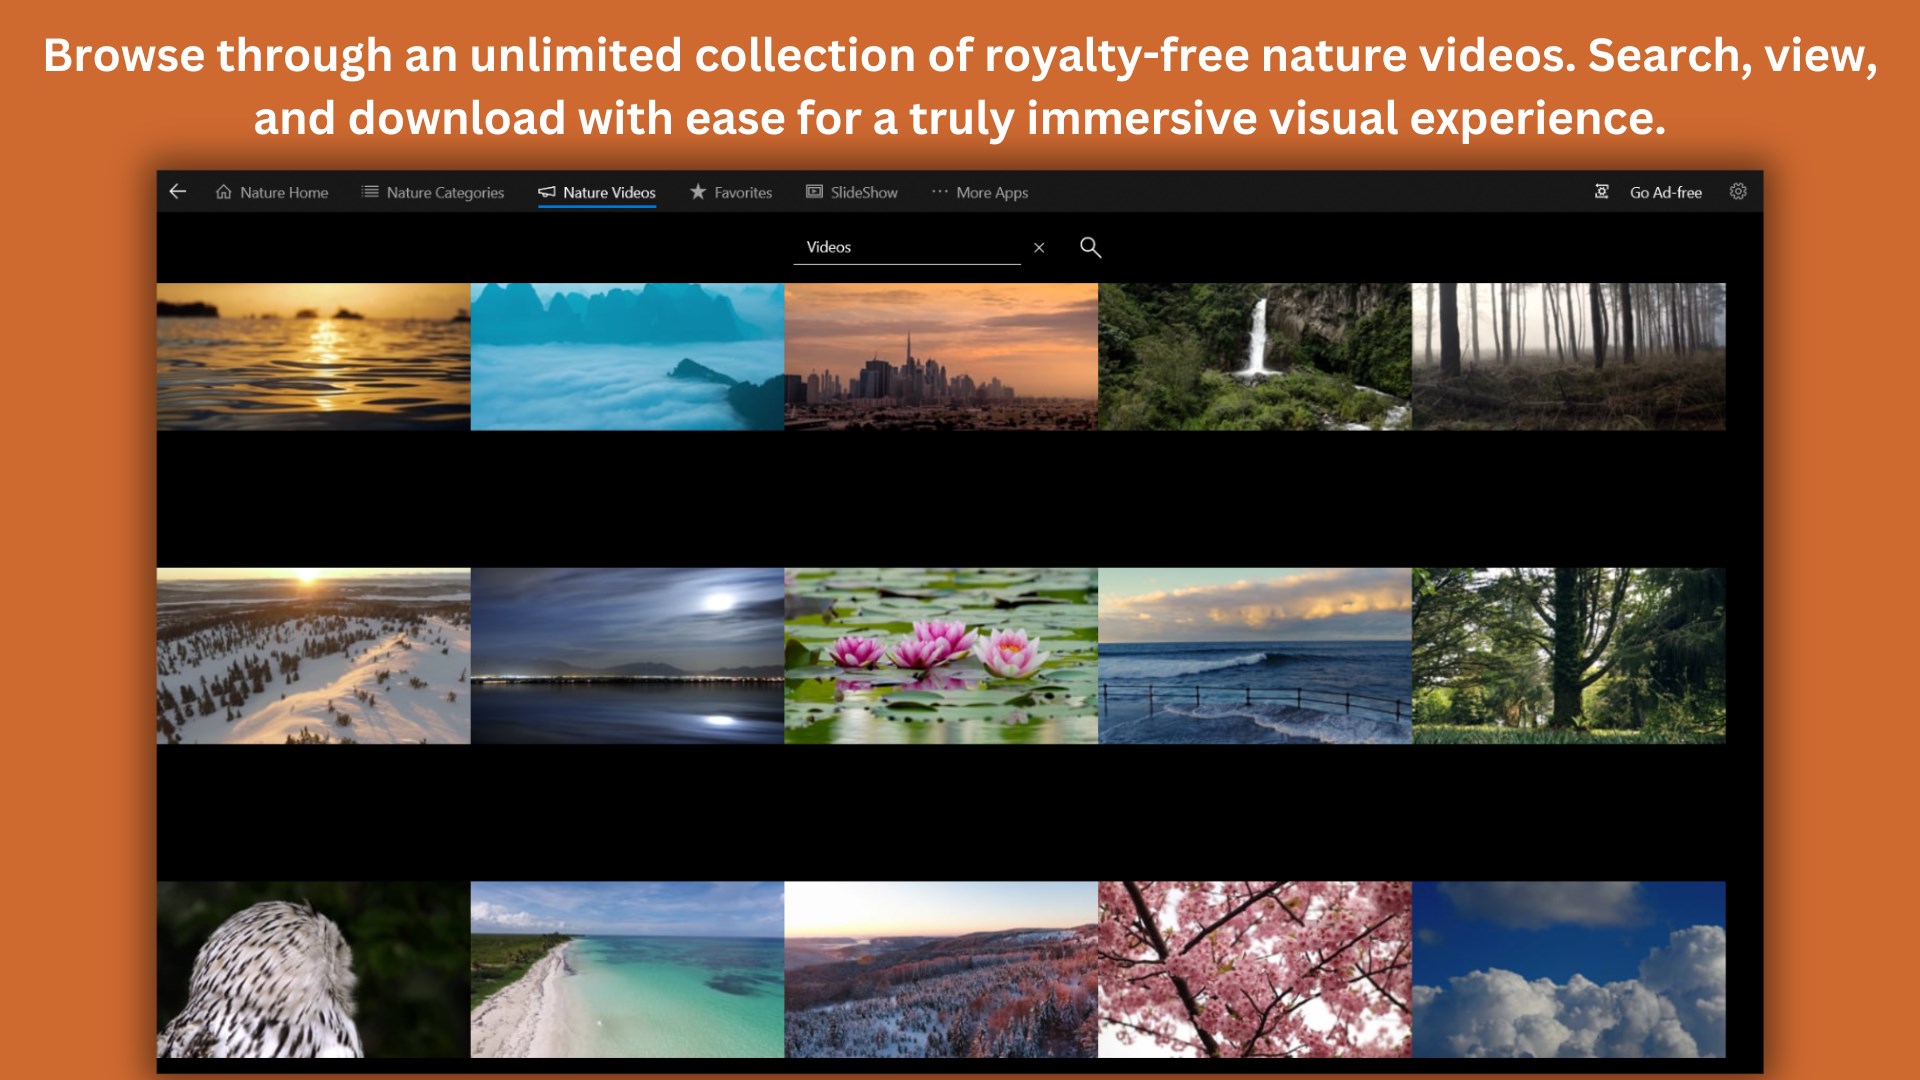1920x1080 pixels.
Task: Click the SlideShow icon
Action: [814, 192]
